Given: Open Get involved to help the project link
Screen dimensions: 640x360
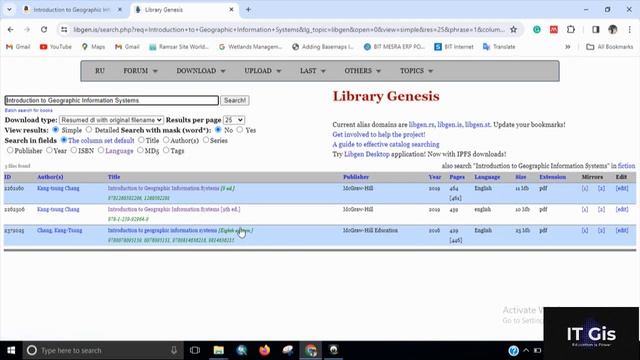Looking at the screenshot, I should pyautogui.click(x=379, y=135).
